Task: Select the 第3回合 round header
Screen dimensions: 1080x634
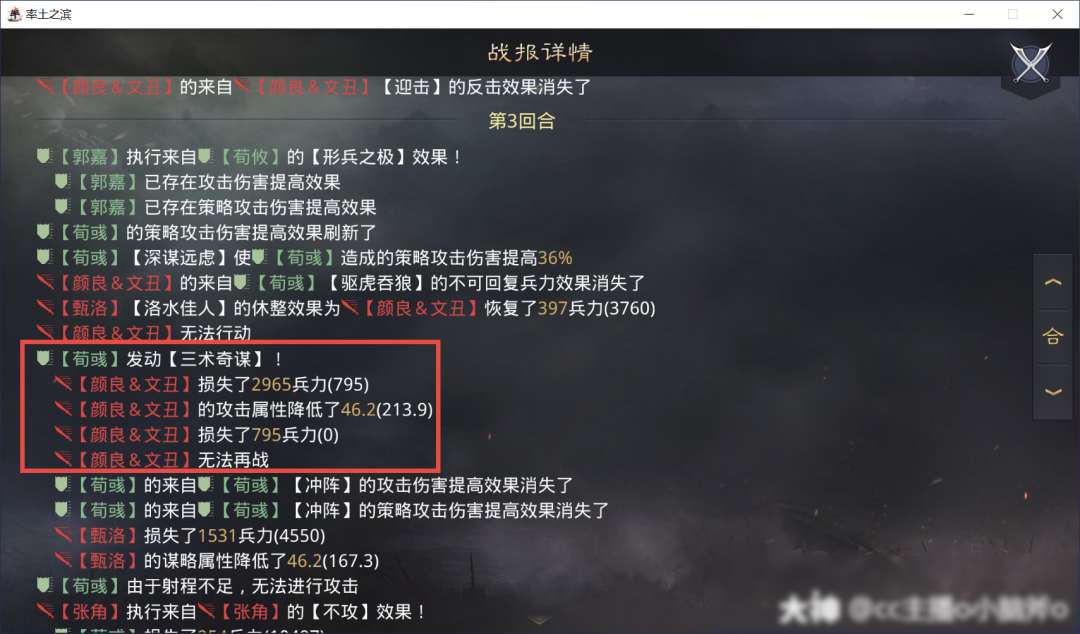Action: [521, 121]
